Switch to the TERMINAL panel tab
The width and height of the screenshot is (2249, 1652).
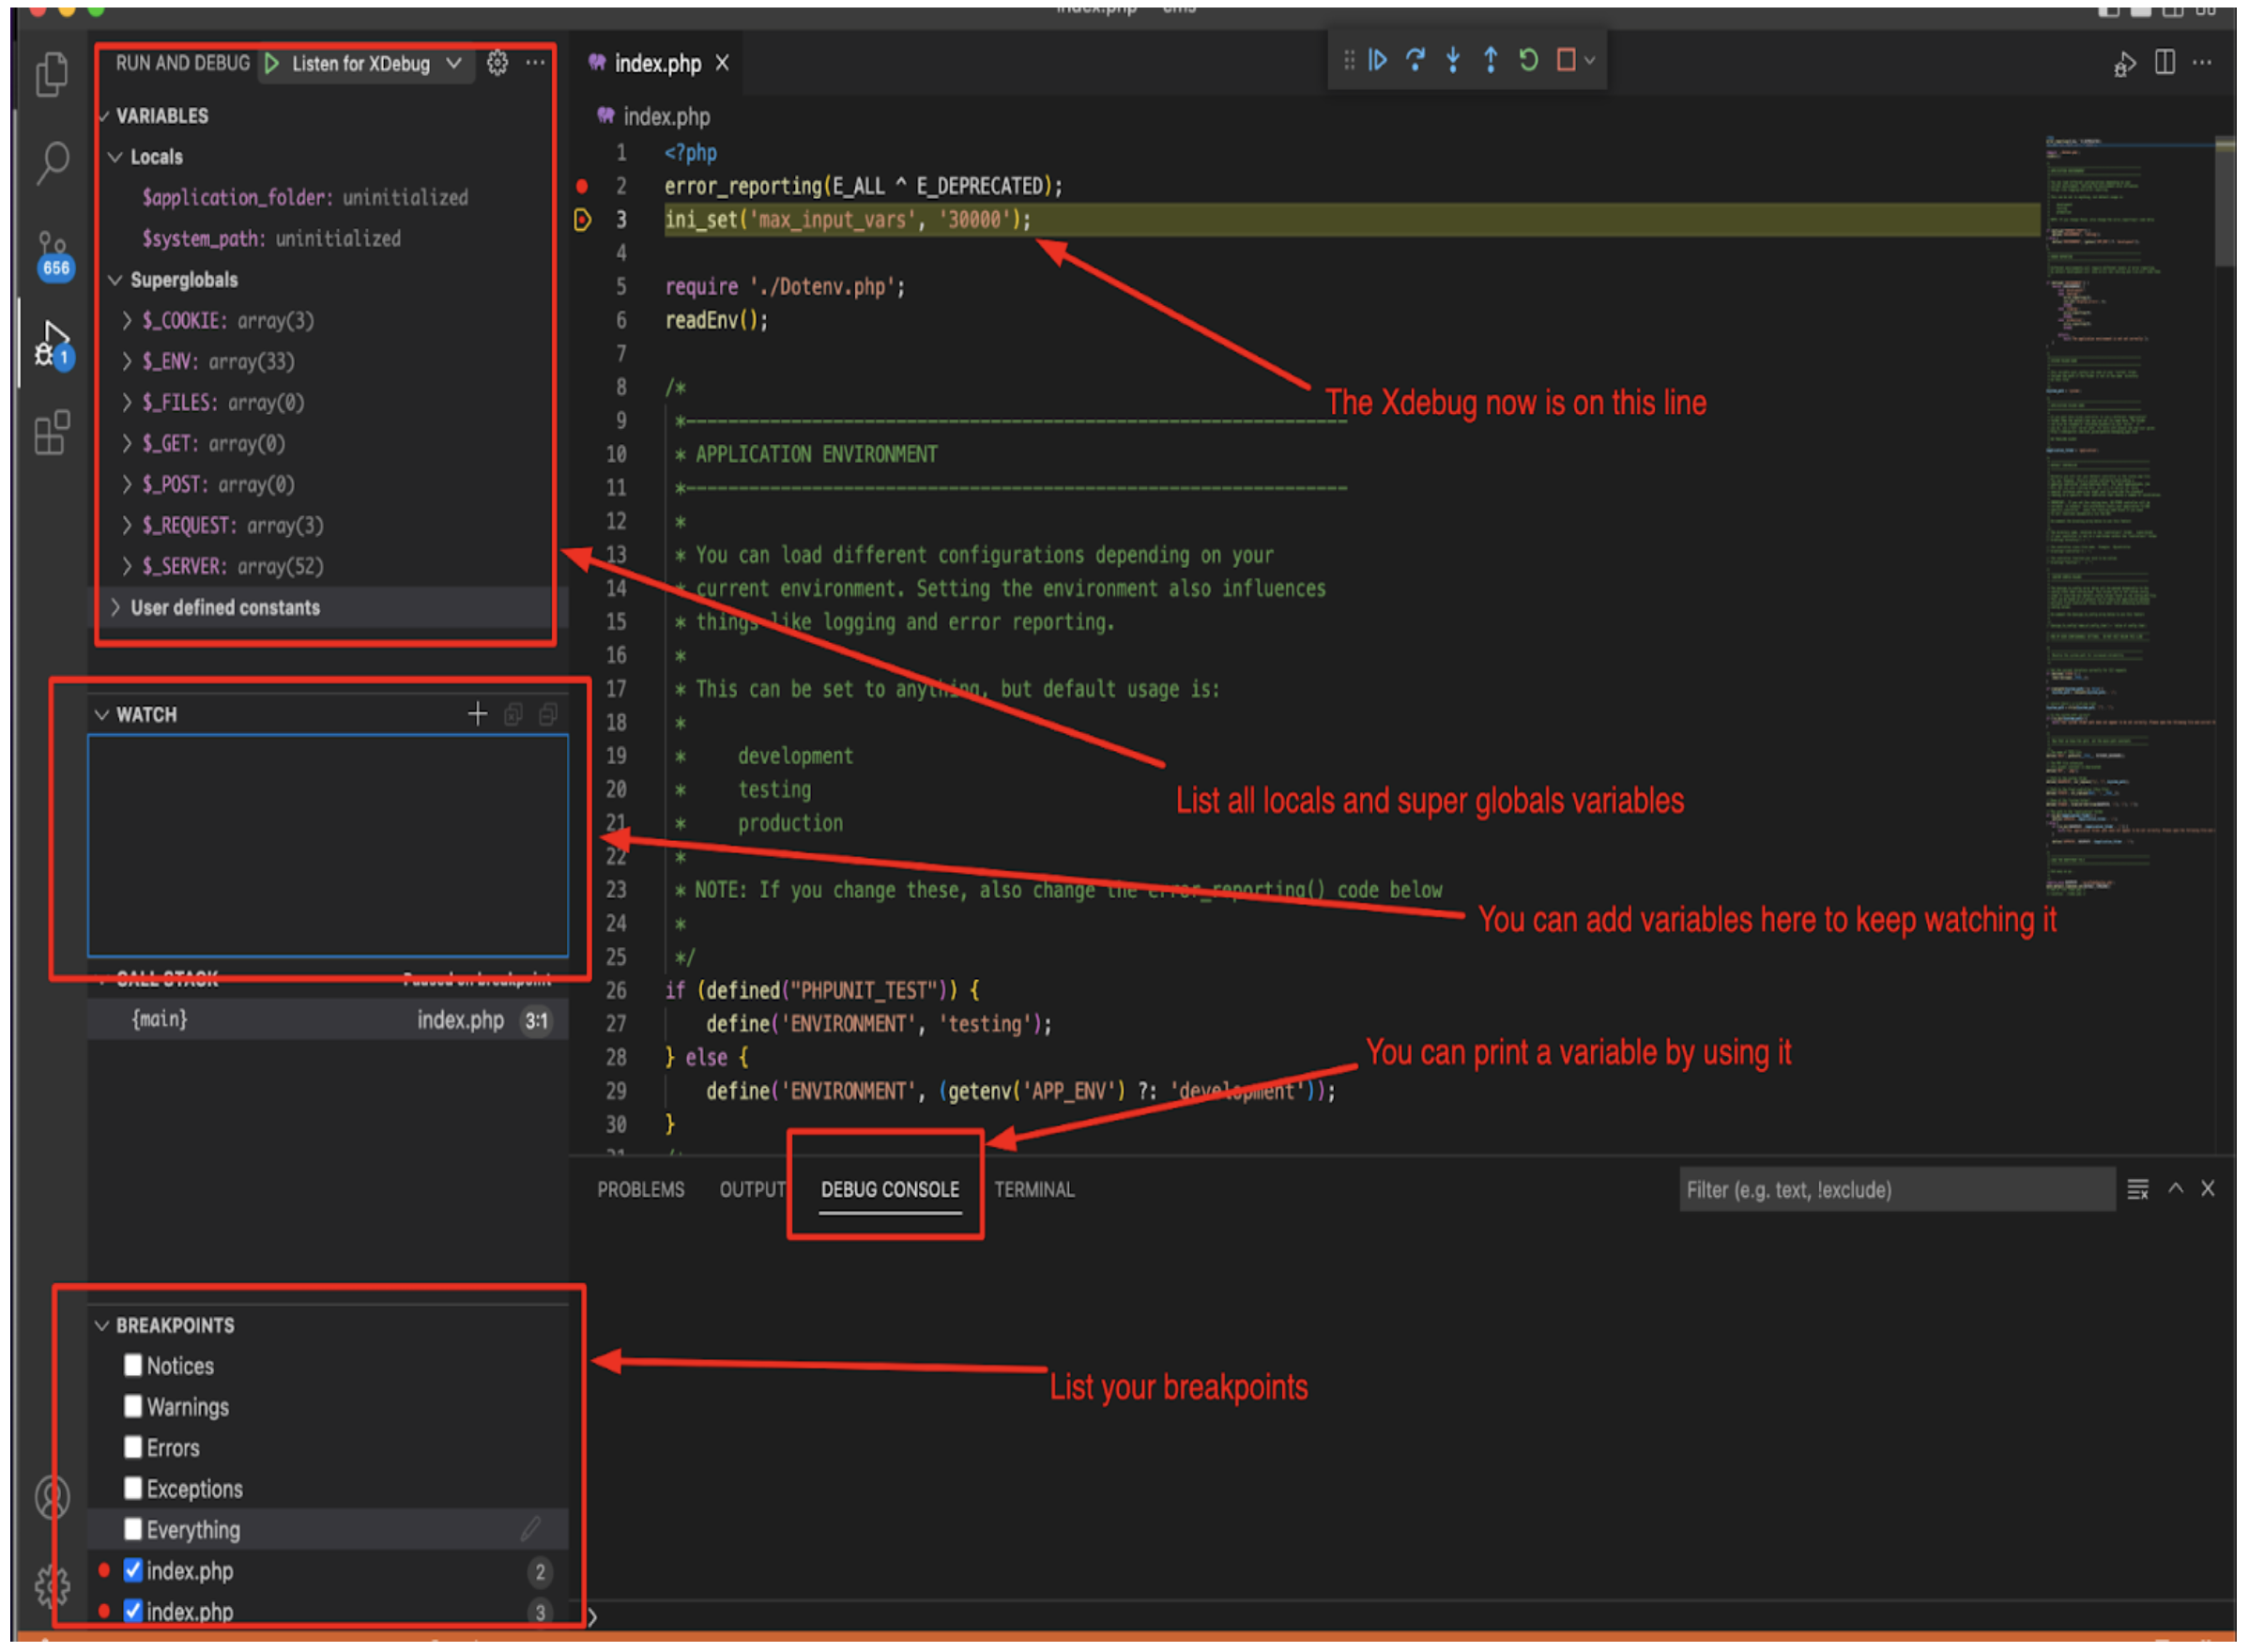tap(1034, 1189)
